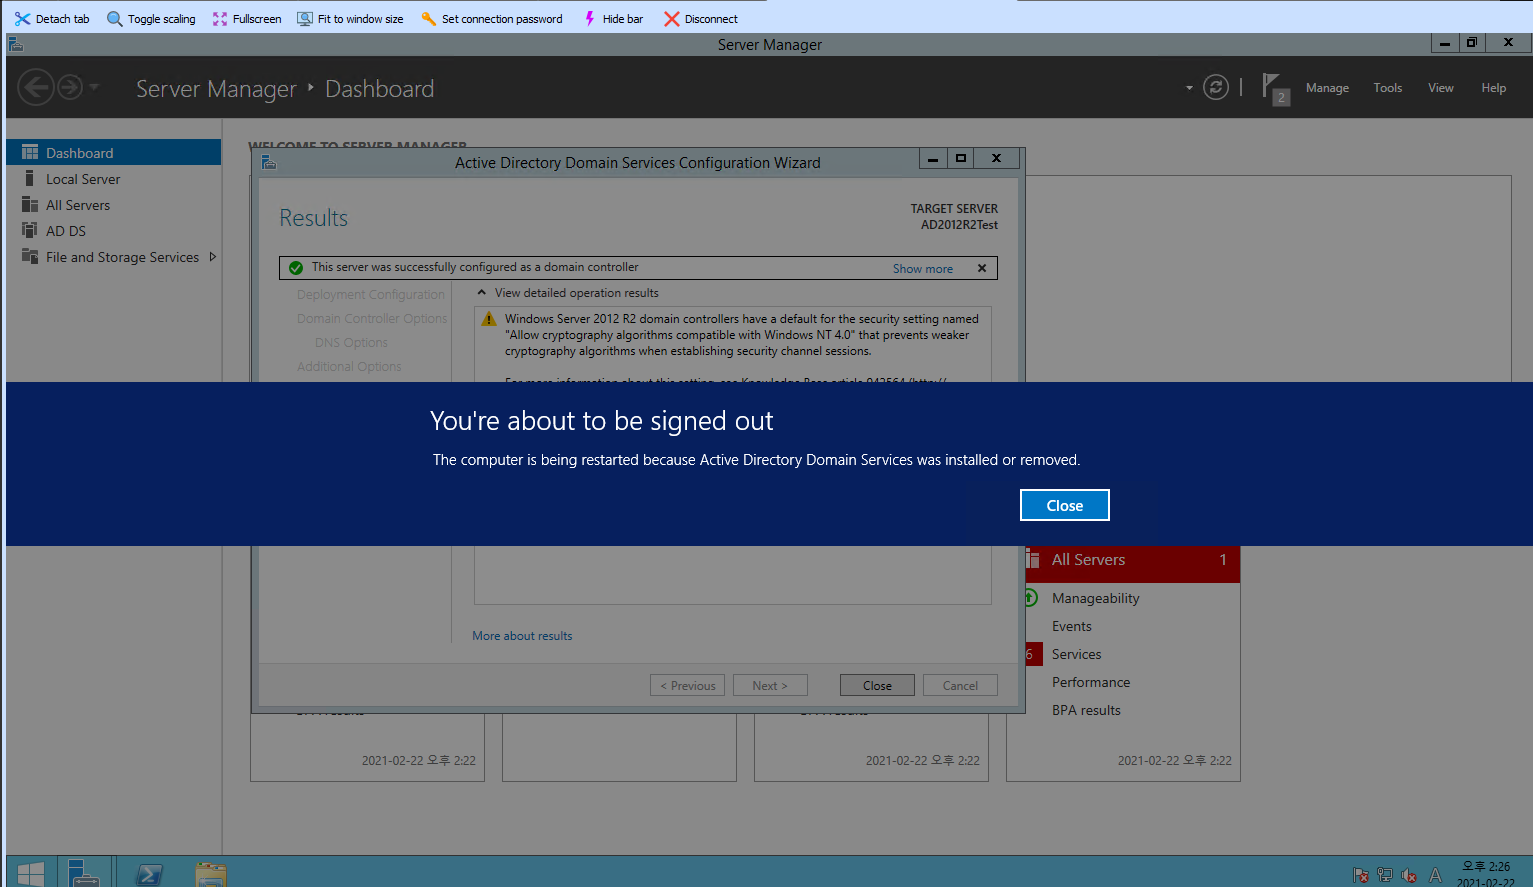This screenshot has height=887, width=1533.
Task: Click the DNS Options wizard step
Action: pyautogui.click(x=351, y=343)
